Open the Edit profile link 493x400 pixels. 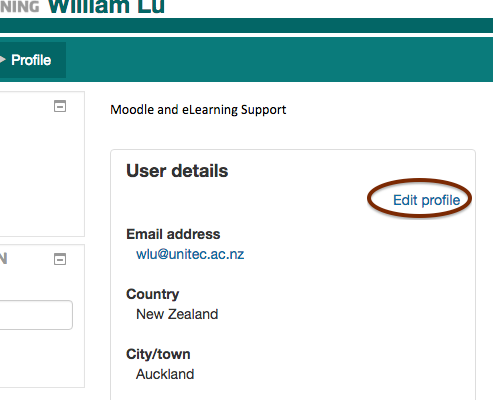coord(426,200)
